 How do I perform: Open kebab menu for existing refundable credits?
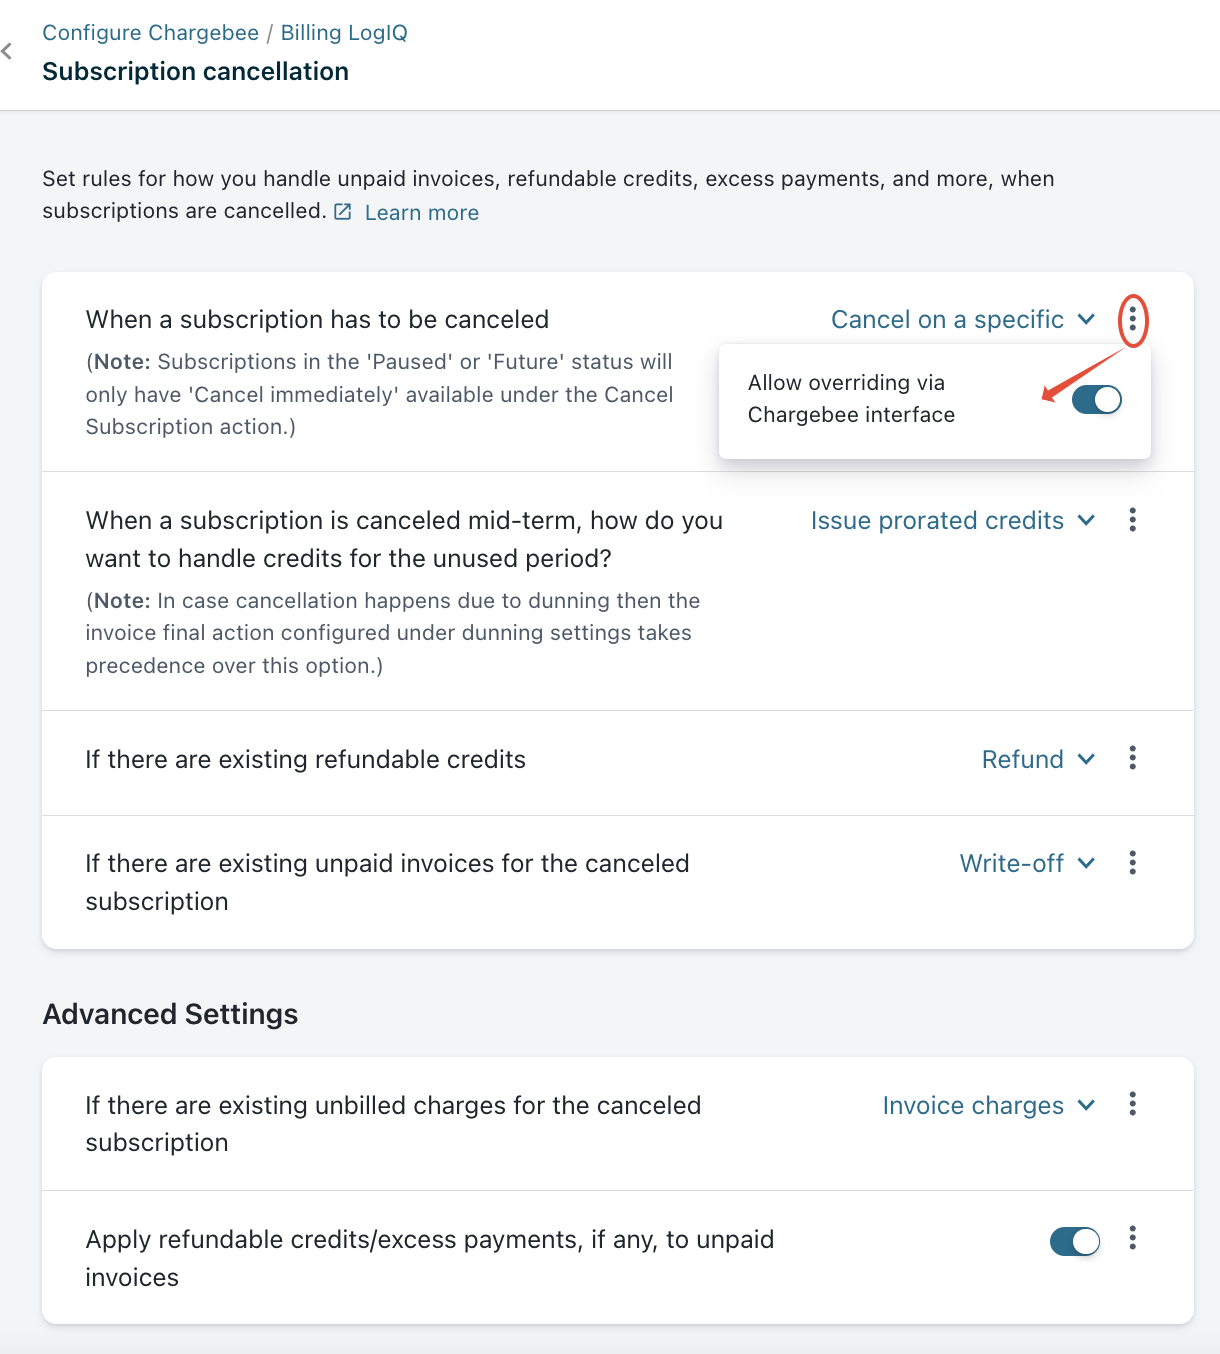point(1132,758)
